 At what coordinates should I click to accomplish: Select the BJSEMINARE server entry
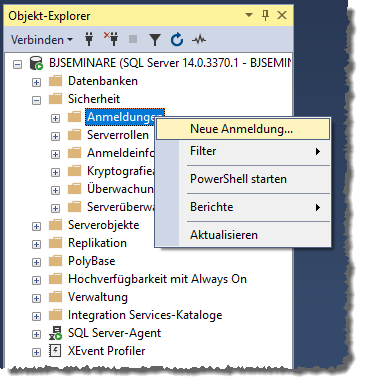coord(170,63)
